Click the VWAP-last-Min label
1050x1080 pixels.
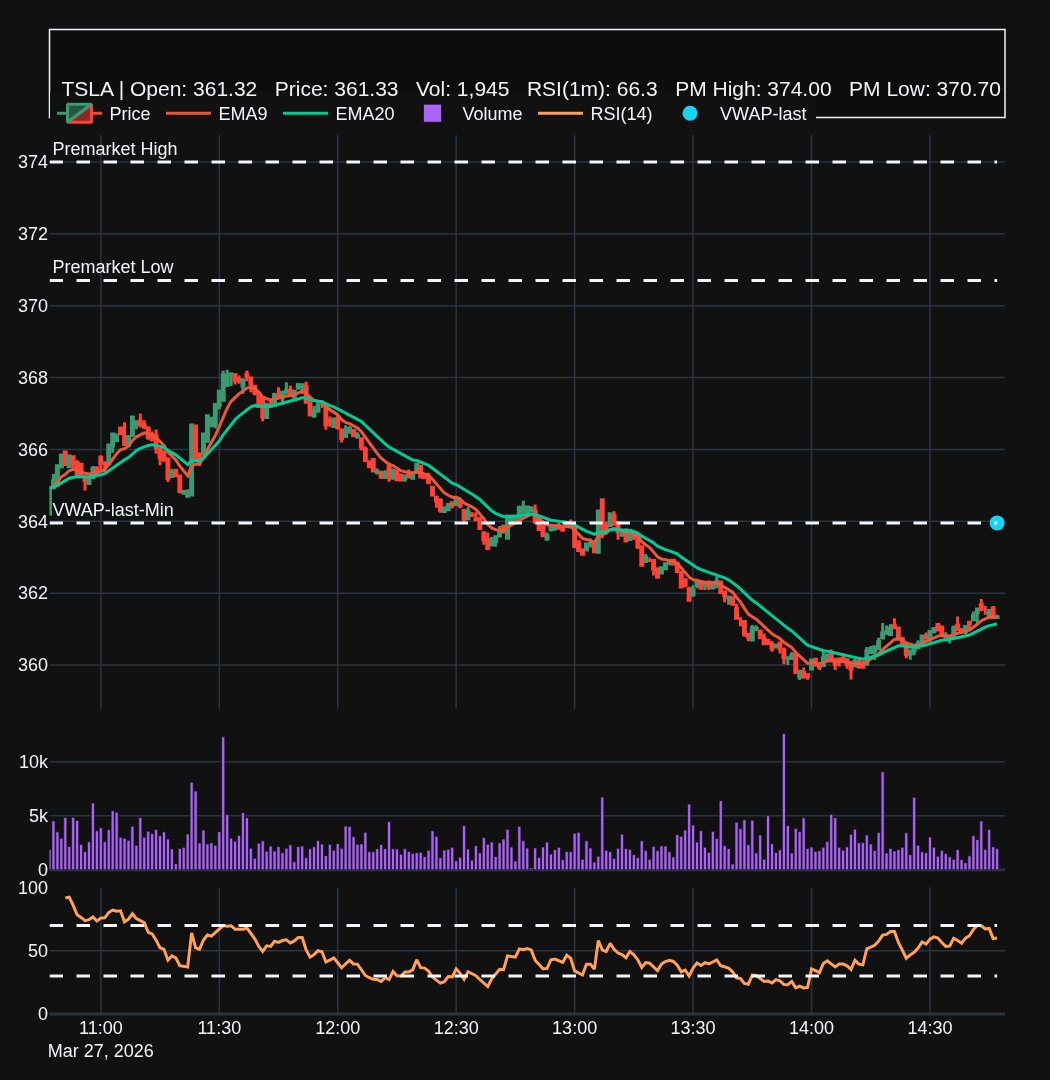(x=113, y=510)
